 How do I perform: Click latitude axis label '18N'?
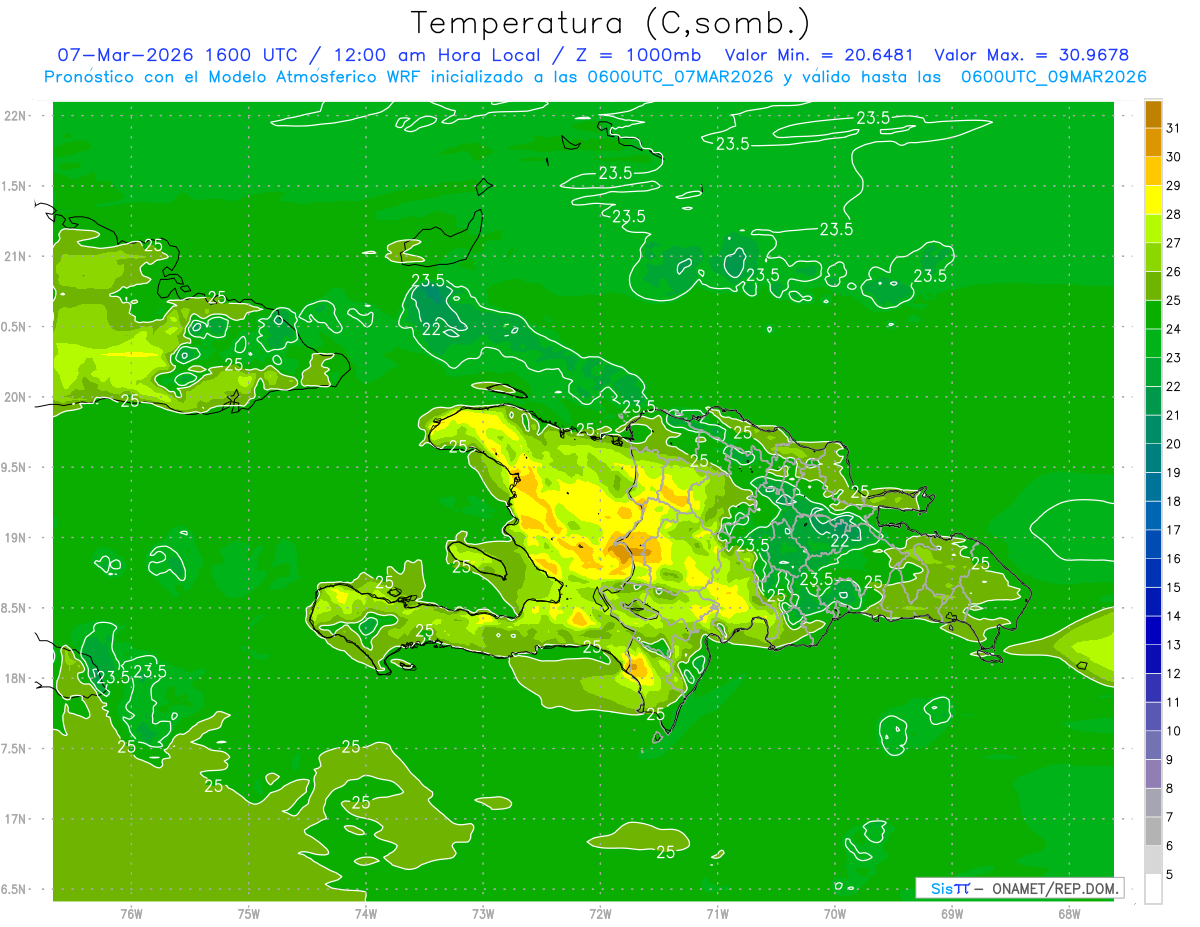(x=16, y=678)
